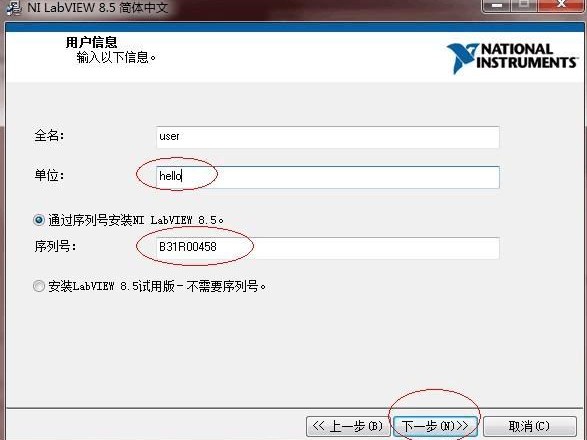Click the National Instruments logo

pos(512,58)
